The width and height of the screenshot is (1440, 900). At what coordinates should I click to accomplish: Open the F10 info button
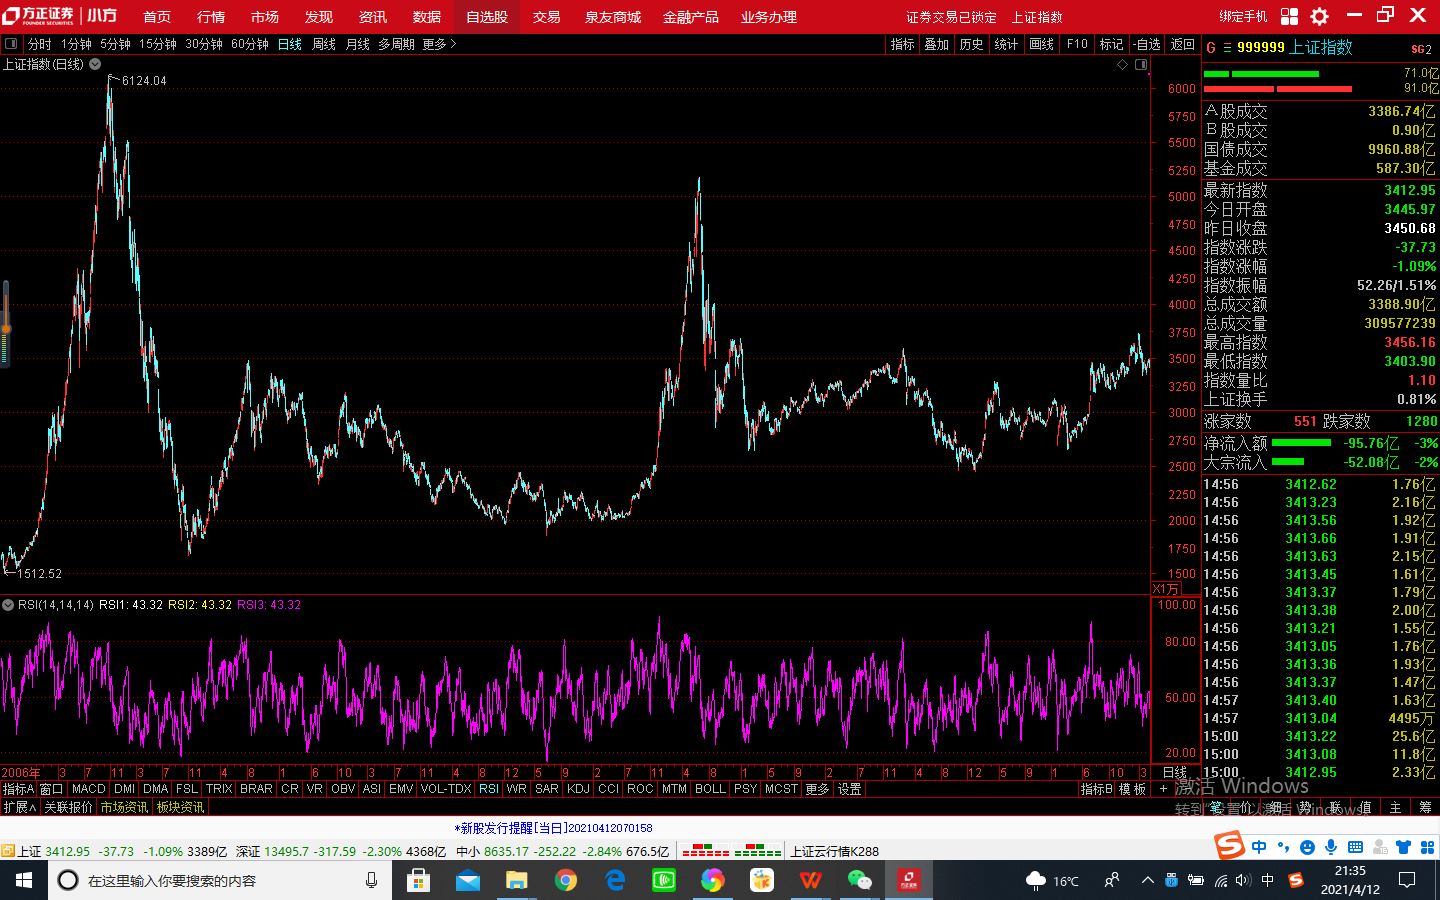click(1077, 44)
